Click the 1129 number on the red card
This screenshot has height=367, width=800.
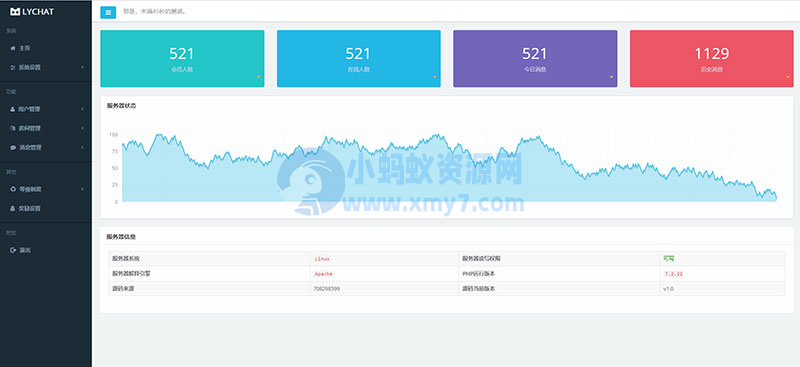pos(712,54)
